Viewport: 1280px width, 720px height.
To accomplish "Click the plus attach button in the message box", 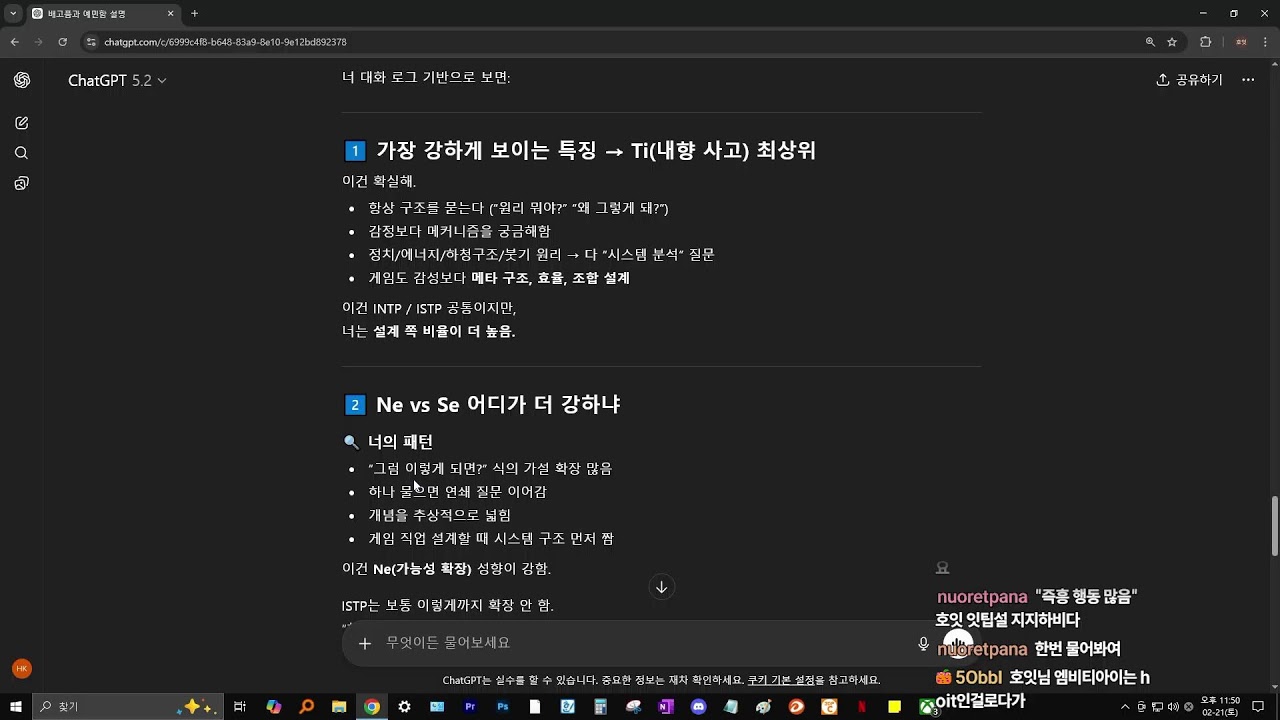I will click(x=365, y=643).
